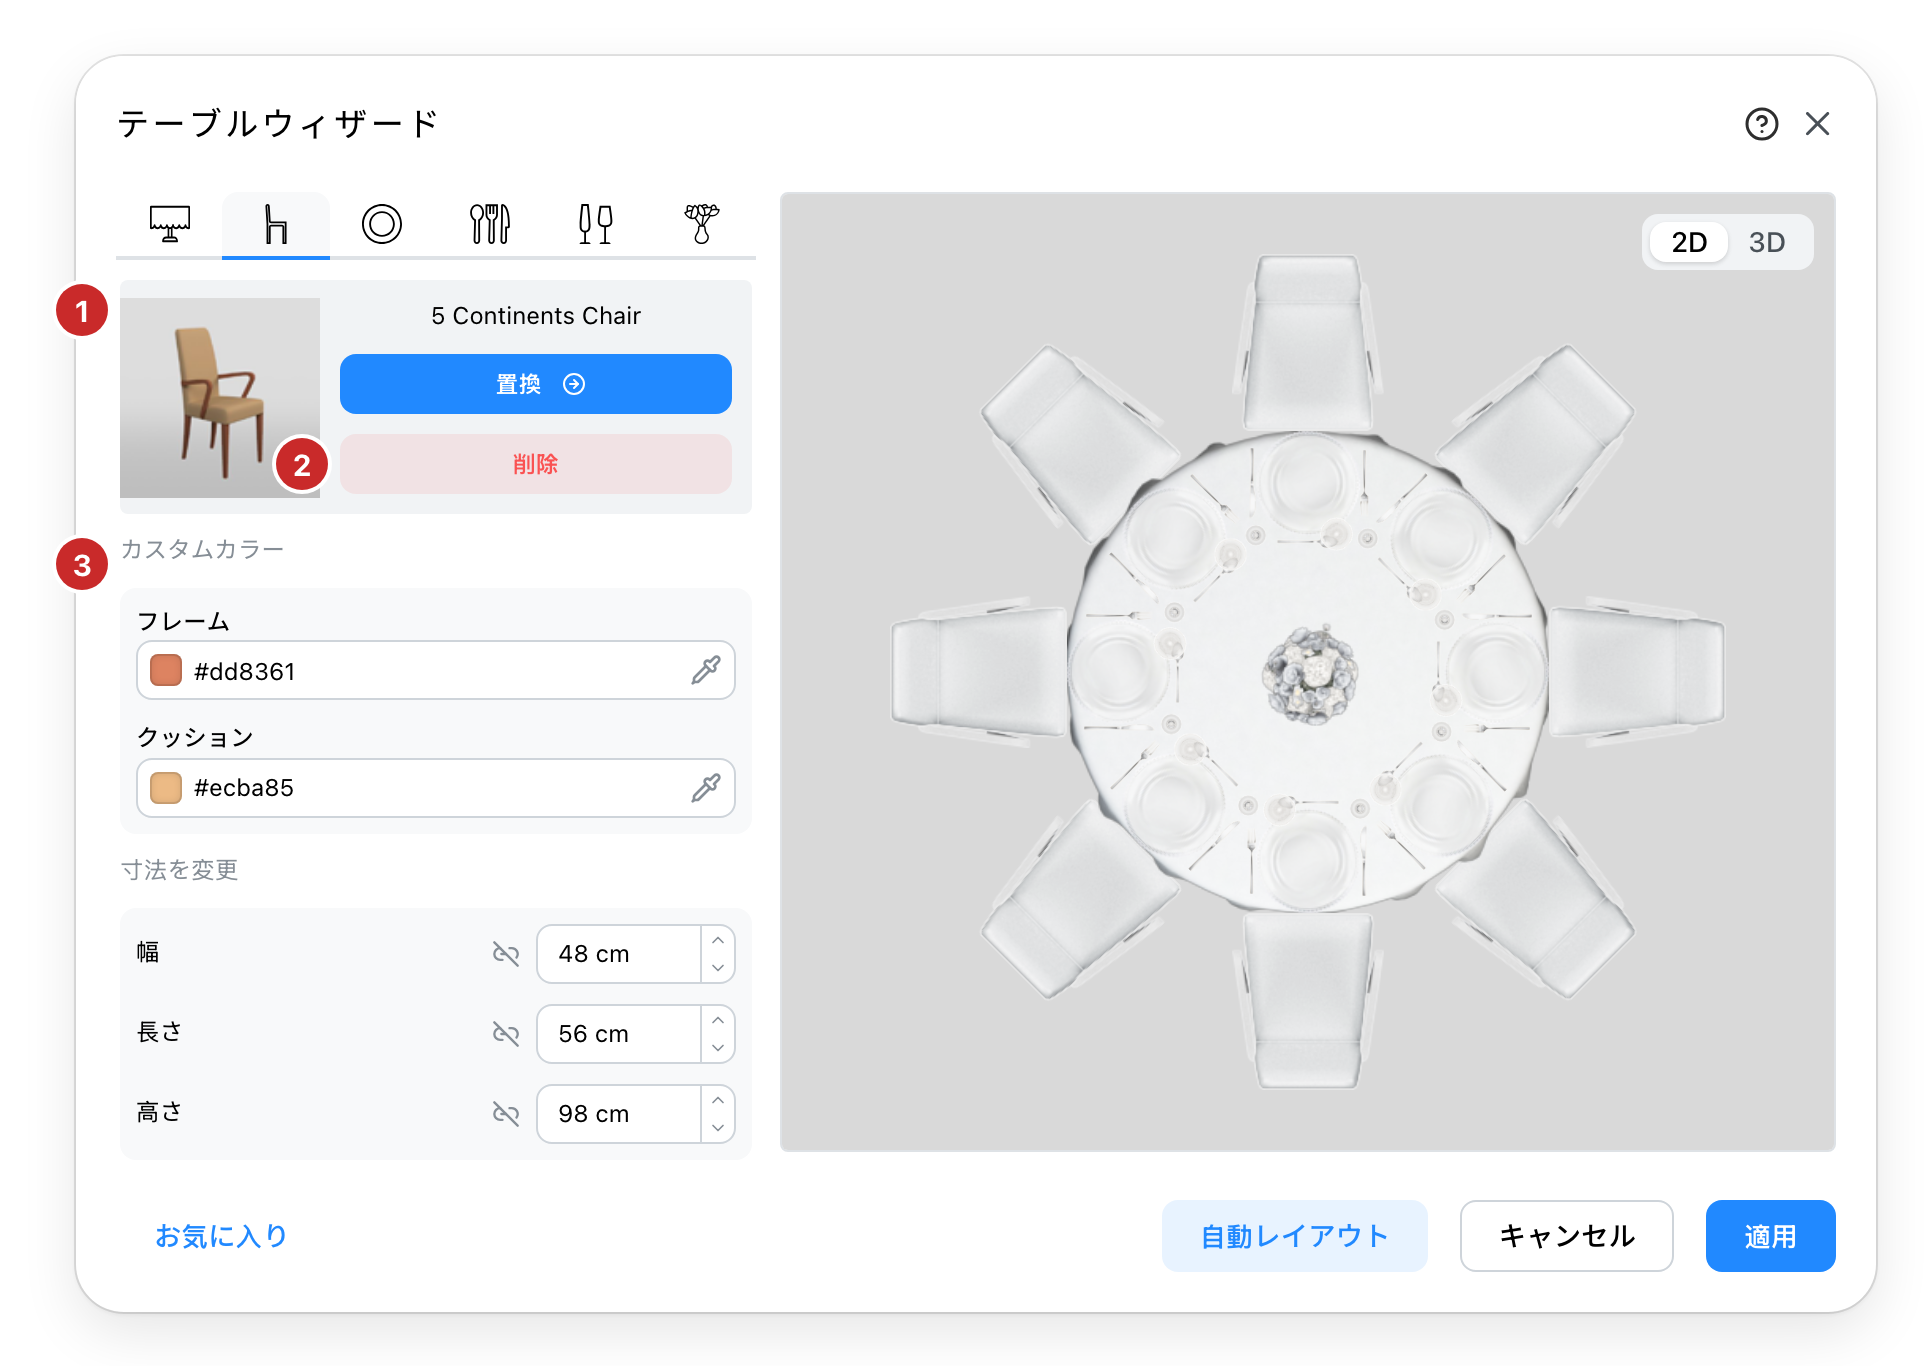Screen dimensions: 1932x1366
Task: Use the eyedropper for frame color
Action: click(706, 670)
